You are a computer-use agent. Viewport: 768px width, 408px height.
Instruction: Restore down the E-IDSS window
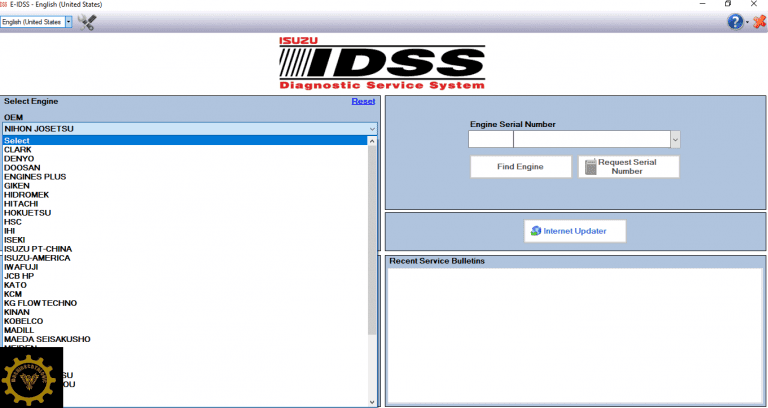point(728,4)
